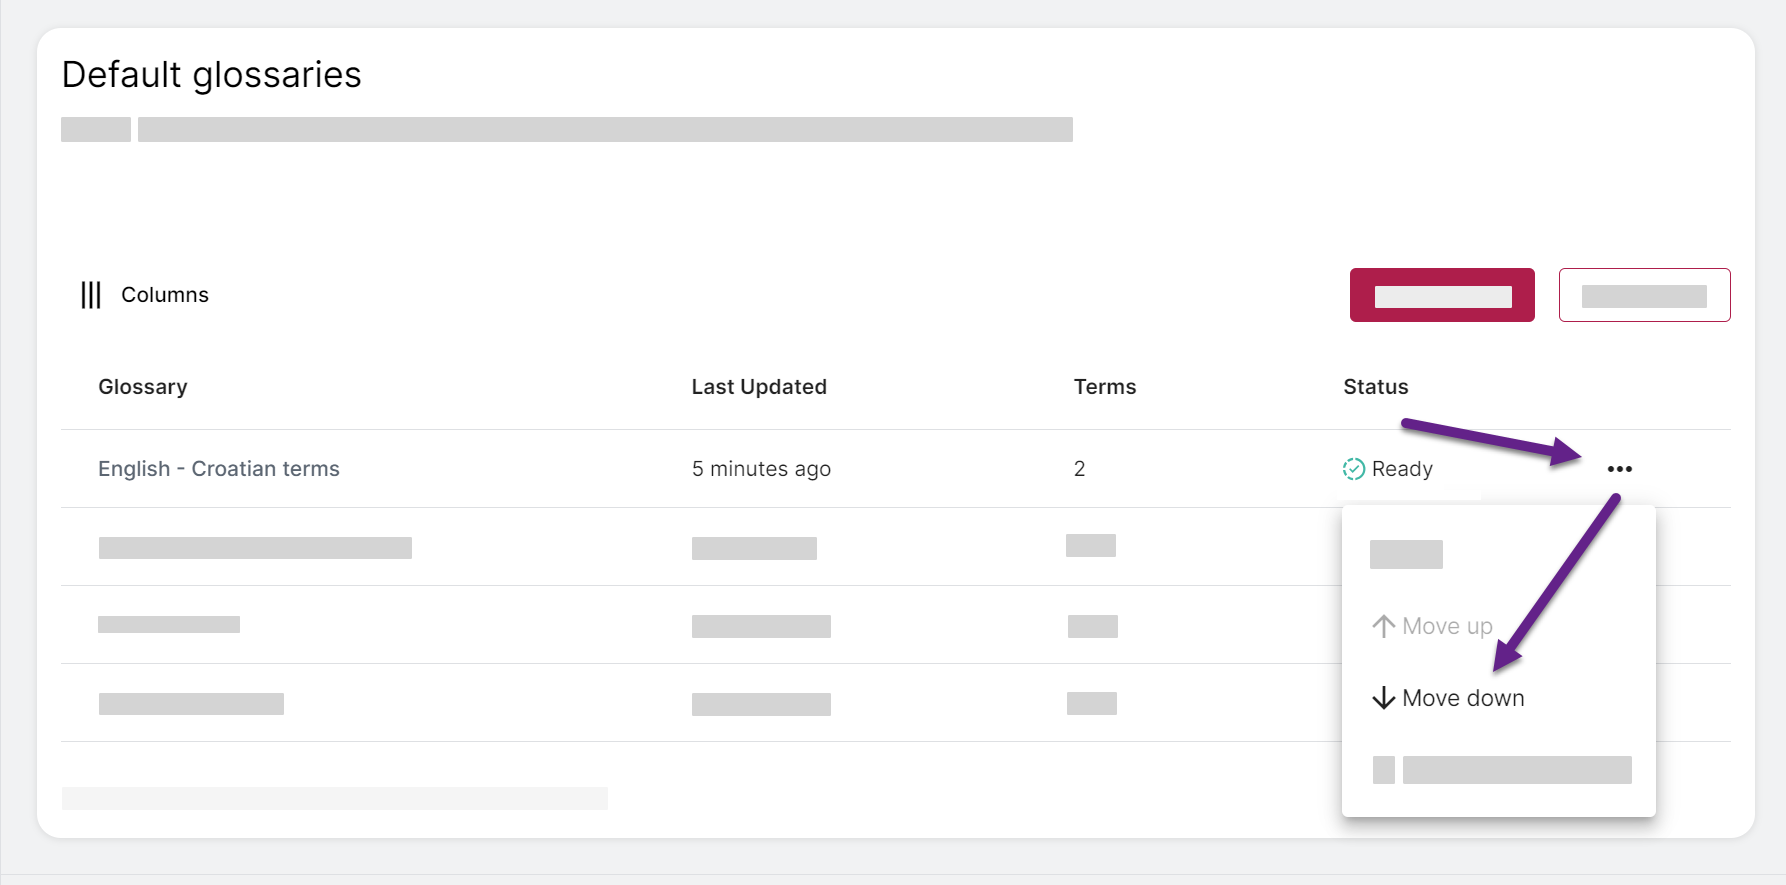Click the Ready status check icon
Viewport: 1786px width, 885px height.
[x=1354, y=469]
